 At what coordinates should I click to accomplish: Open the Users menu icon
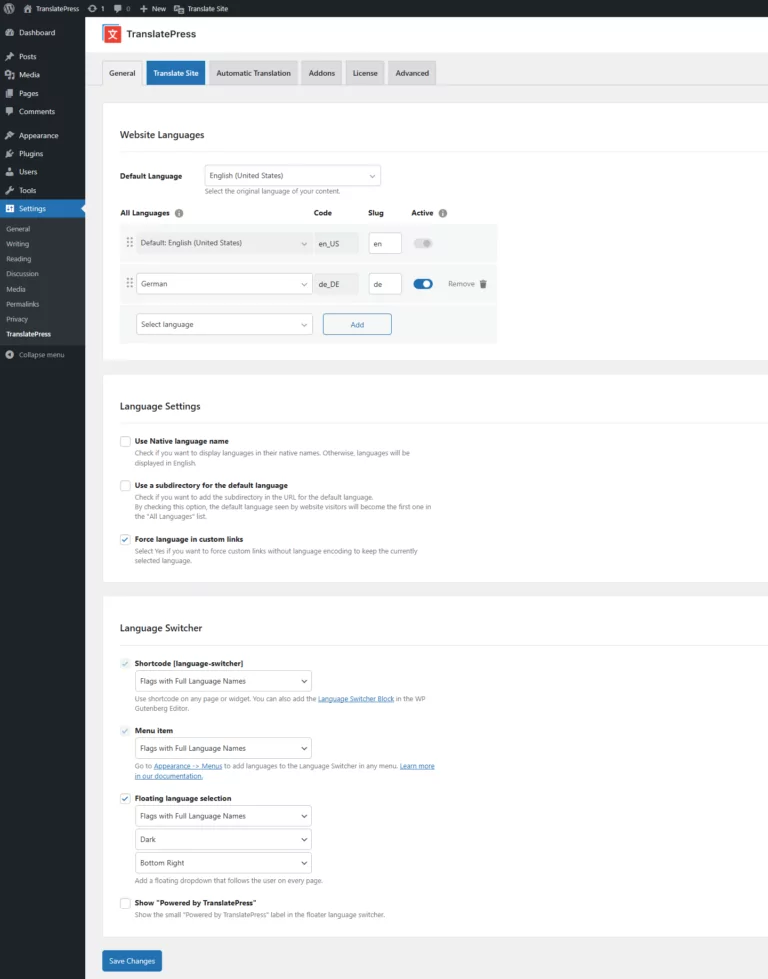9,171
